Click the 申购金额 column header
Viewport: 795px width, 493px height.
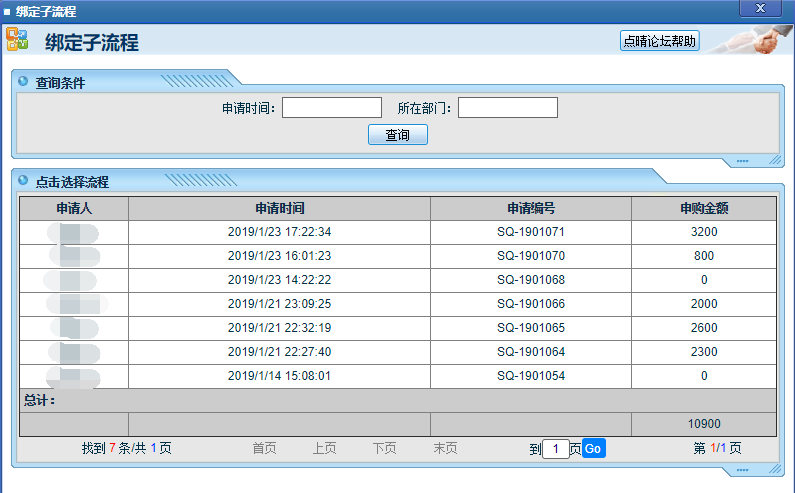pos(703,209)
